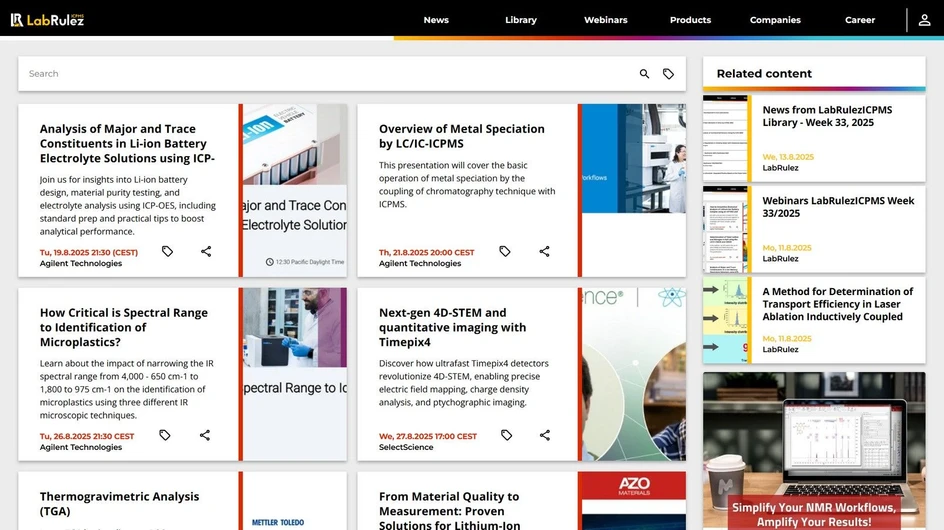This screenshot has height=530, width=944.
Task: Click the search magnifier icon
Action: [644, 74]
